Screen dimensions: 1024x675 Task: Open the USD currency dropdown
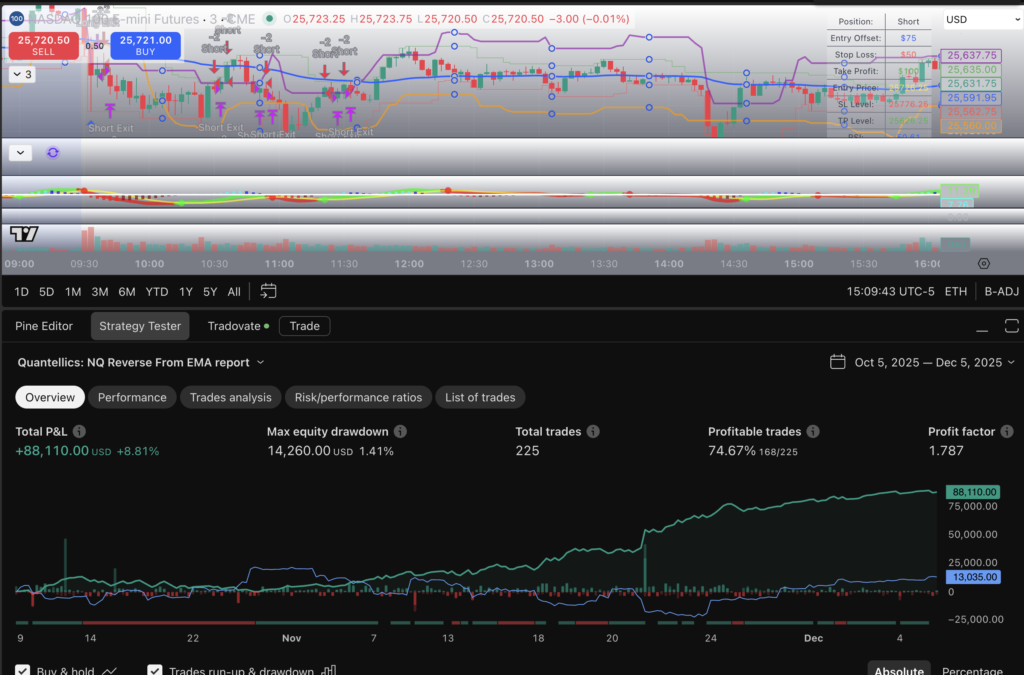(x=983, y=20)
